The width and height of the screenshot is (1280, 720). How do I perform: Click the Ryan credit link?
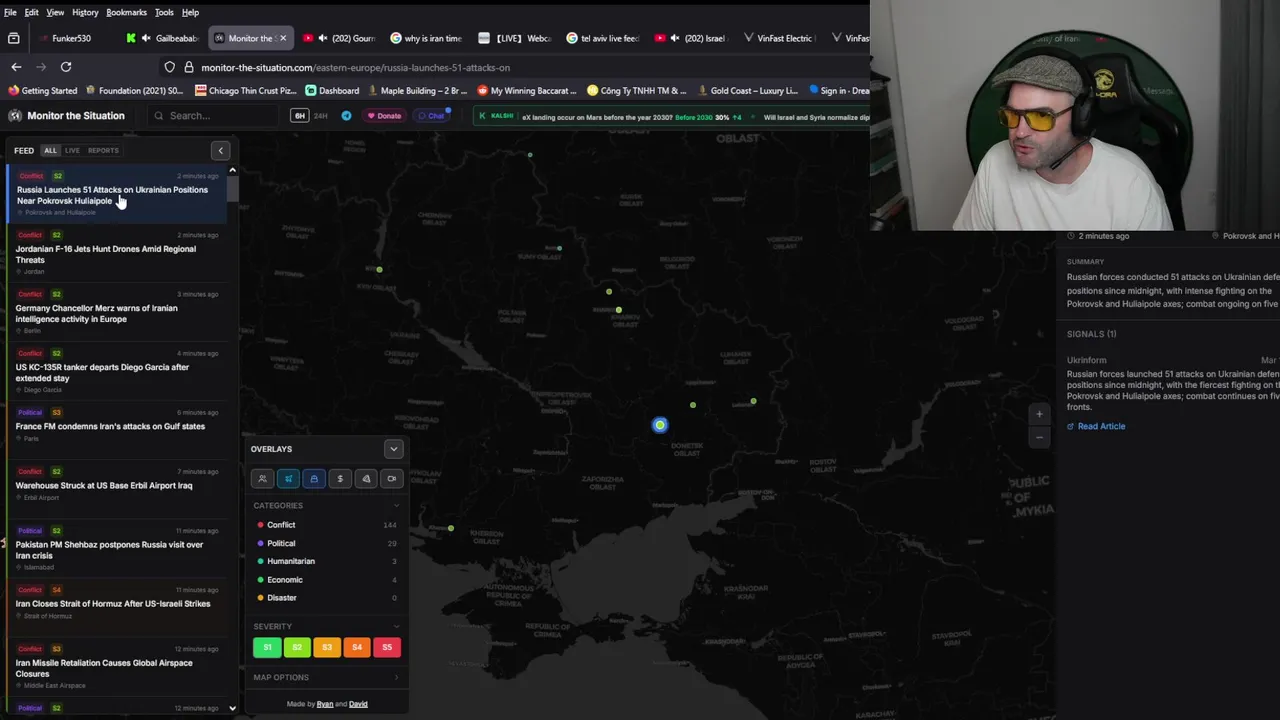[325, 704]
